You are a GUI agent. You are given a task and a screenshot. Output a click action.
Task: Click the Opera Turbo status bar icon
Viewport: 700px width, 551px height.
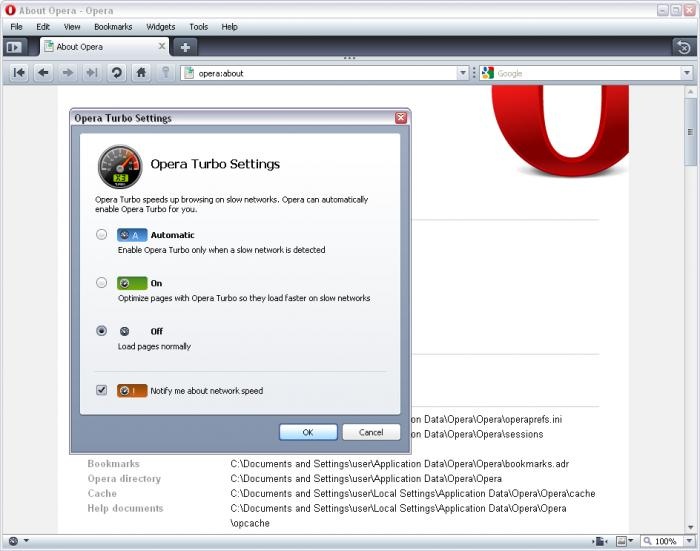tap(13, 541)
